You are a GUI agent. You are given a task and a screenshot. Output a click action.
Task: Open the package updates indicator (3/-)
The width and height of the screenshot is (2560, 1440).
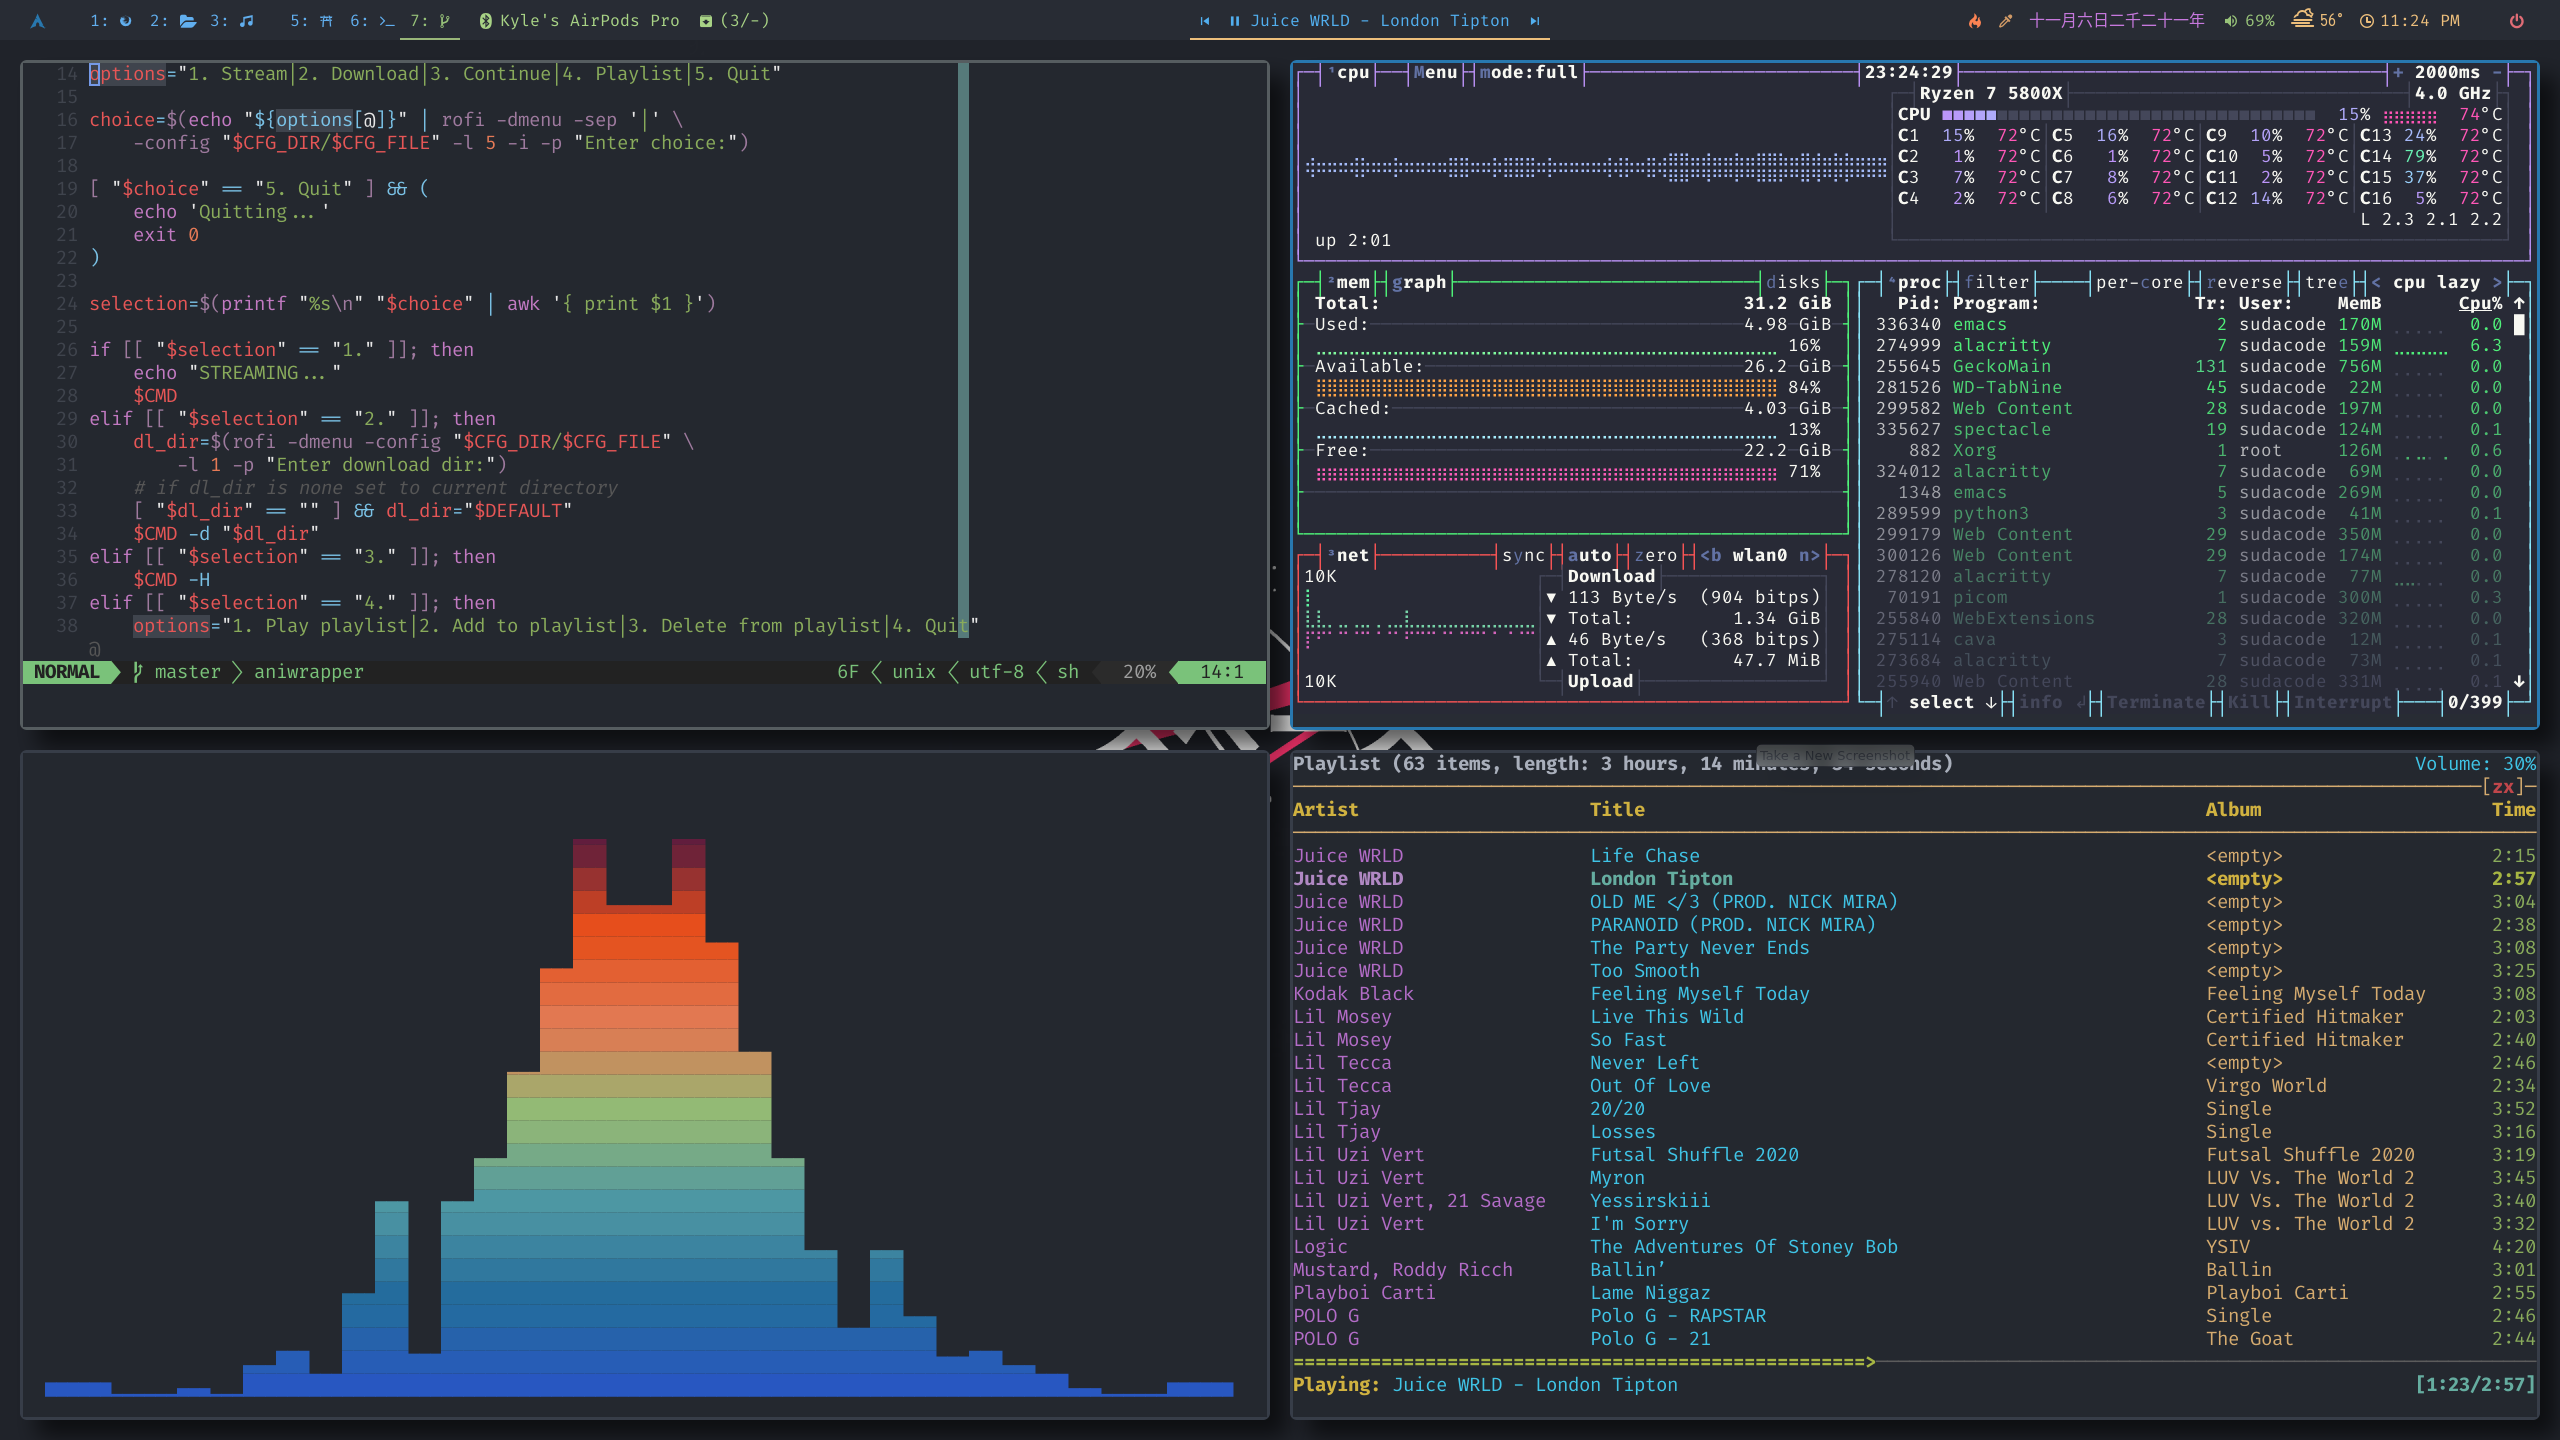(x=734, y=21)
